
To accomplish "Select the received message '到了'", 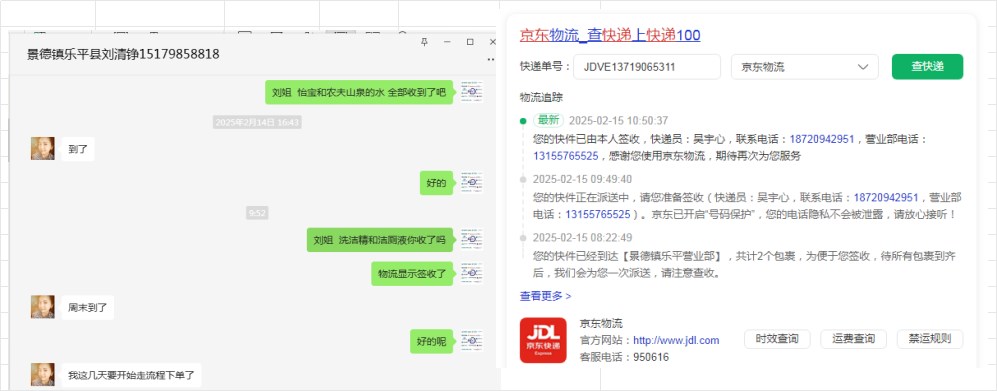I will point(78,149).
